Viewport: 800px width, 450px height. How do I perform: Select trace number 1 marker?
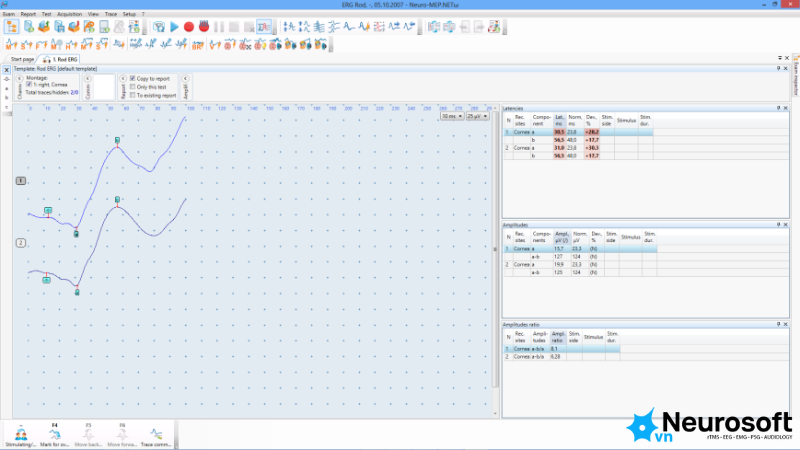coord(21,181)
